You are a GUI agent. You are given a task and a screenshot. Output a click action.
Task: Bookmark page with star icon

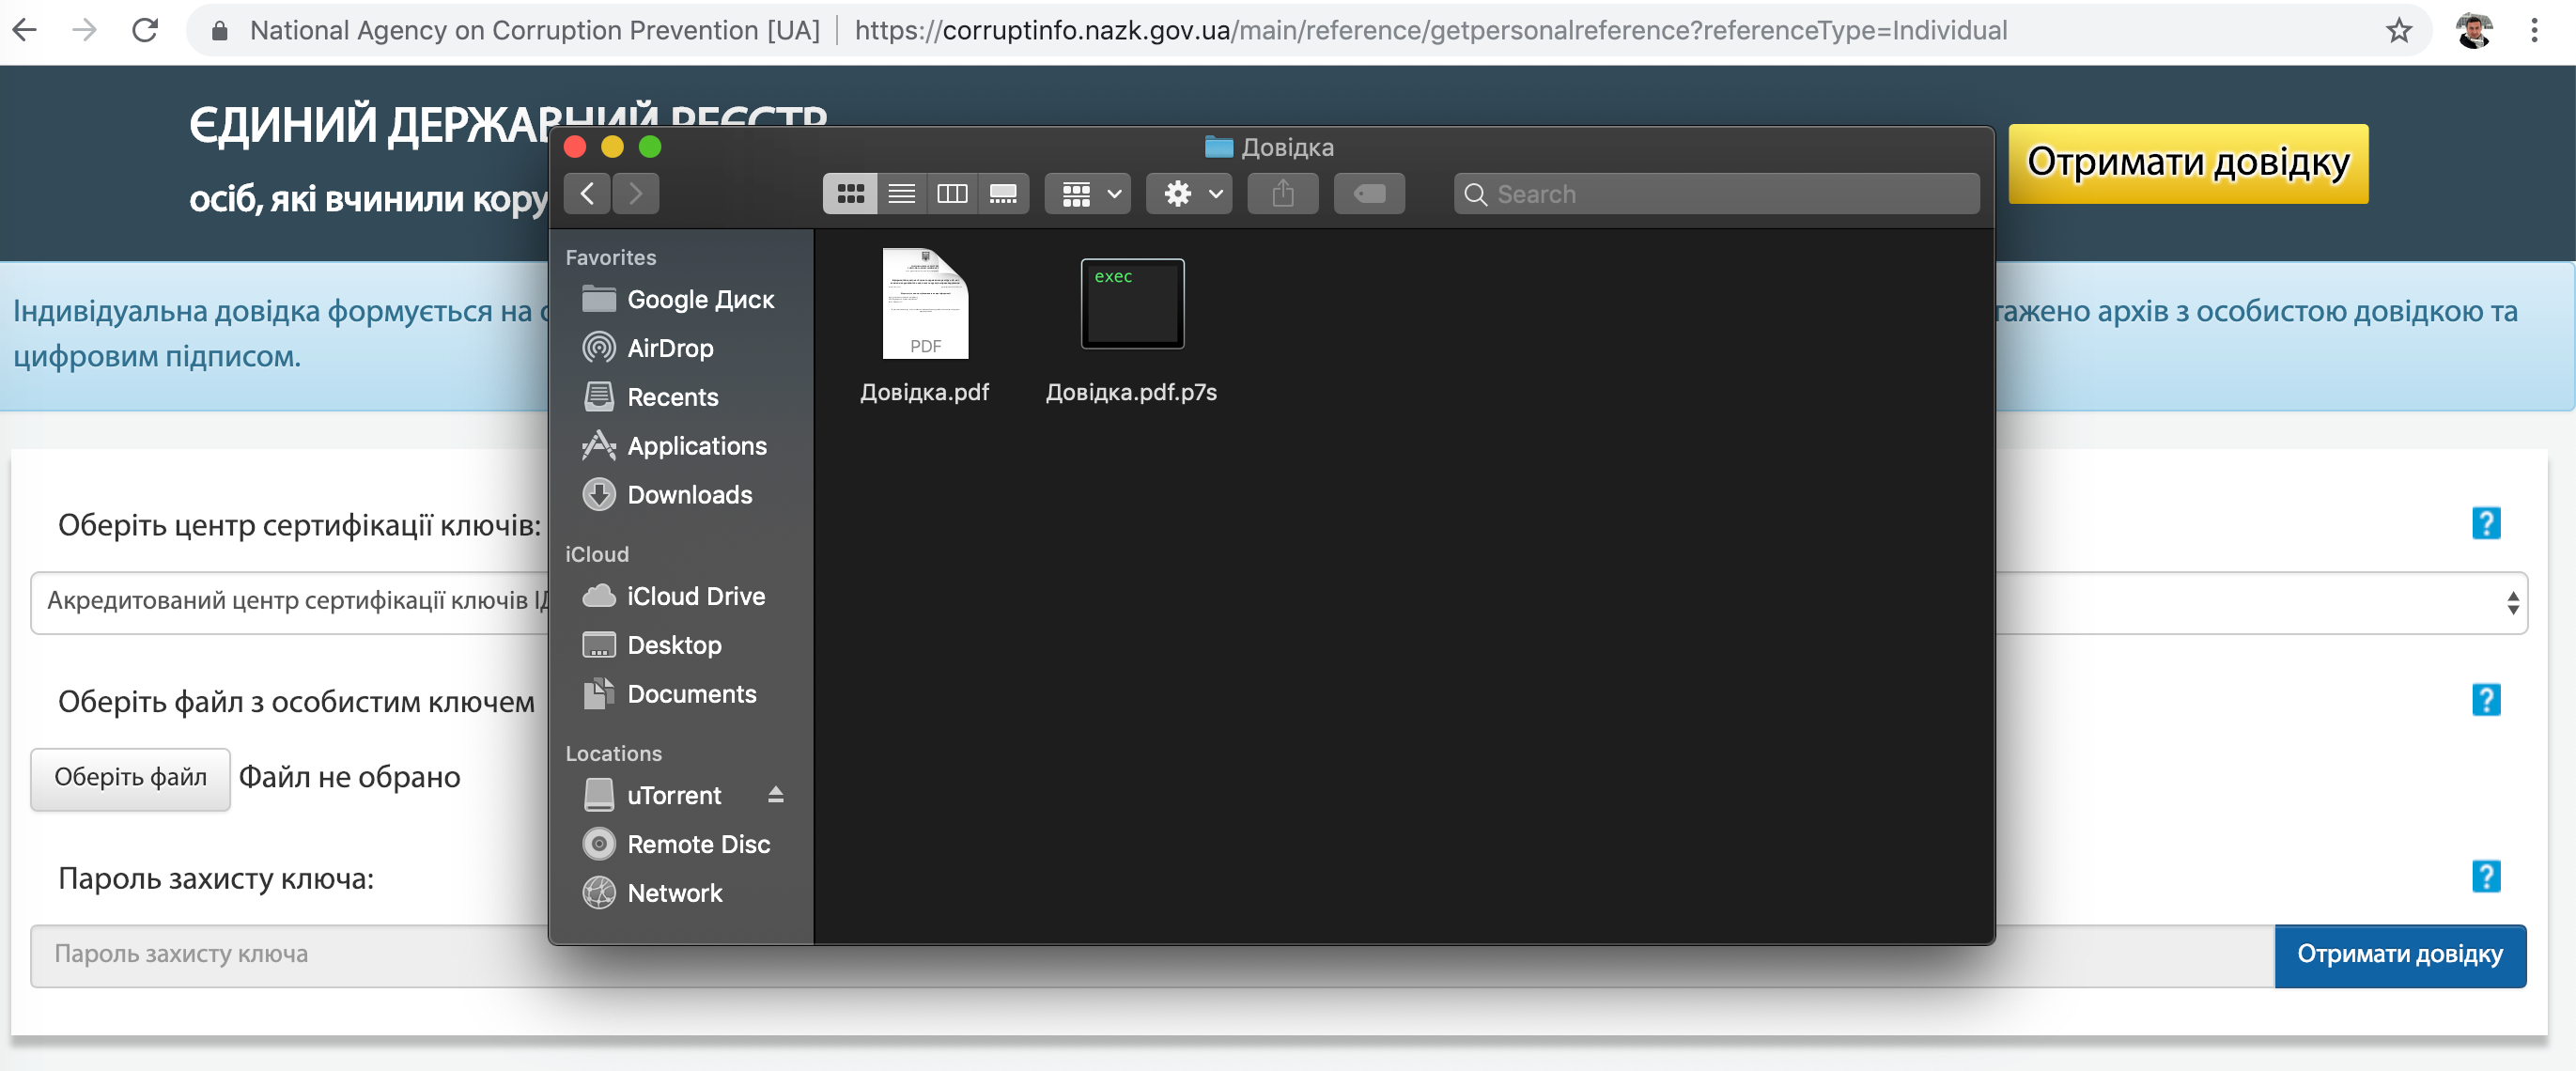pyautogui.click(x=2398, y=31)
